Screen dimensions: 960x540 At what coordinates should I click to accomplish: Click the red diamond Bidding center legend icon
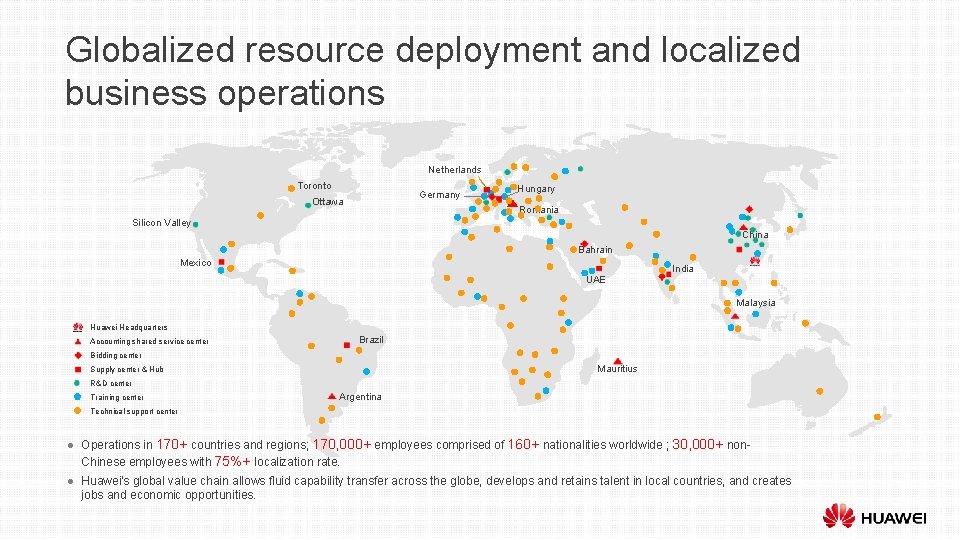click(78, 356)
